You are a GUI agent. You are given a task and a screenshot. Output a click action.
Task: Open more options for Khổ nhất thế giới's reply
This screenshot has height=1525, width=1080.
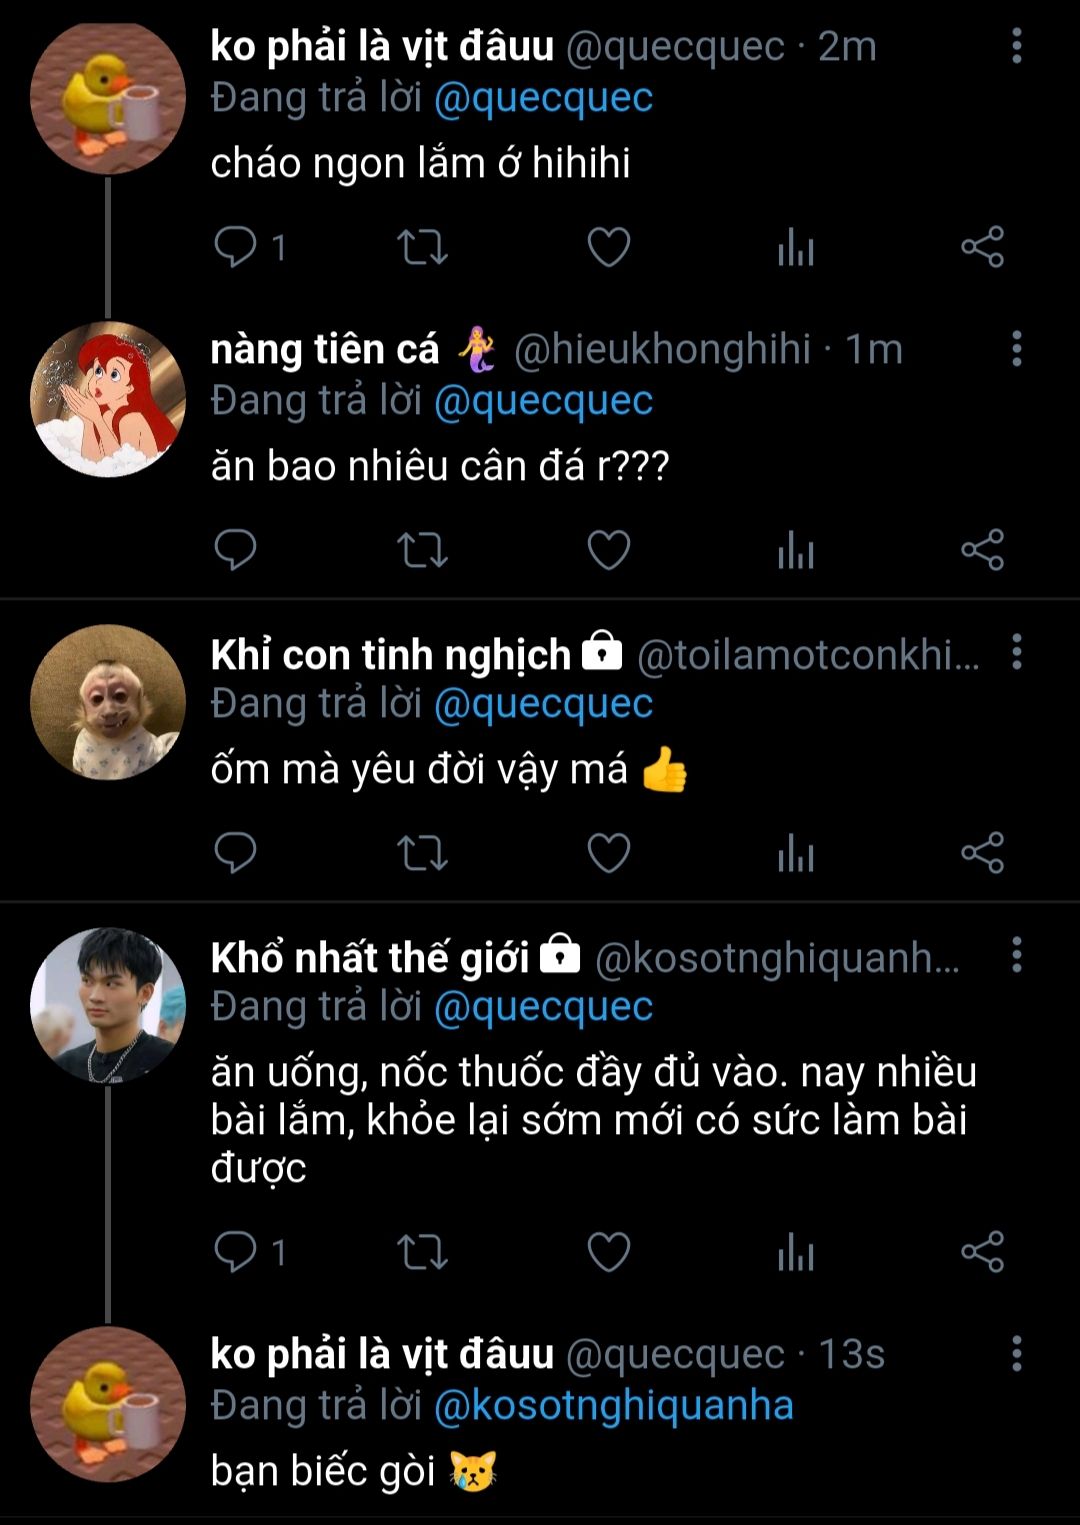pos(1016,956)
